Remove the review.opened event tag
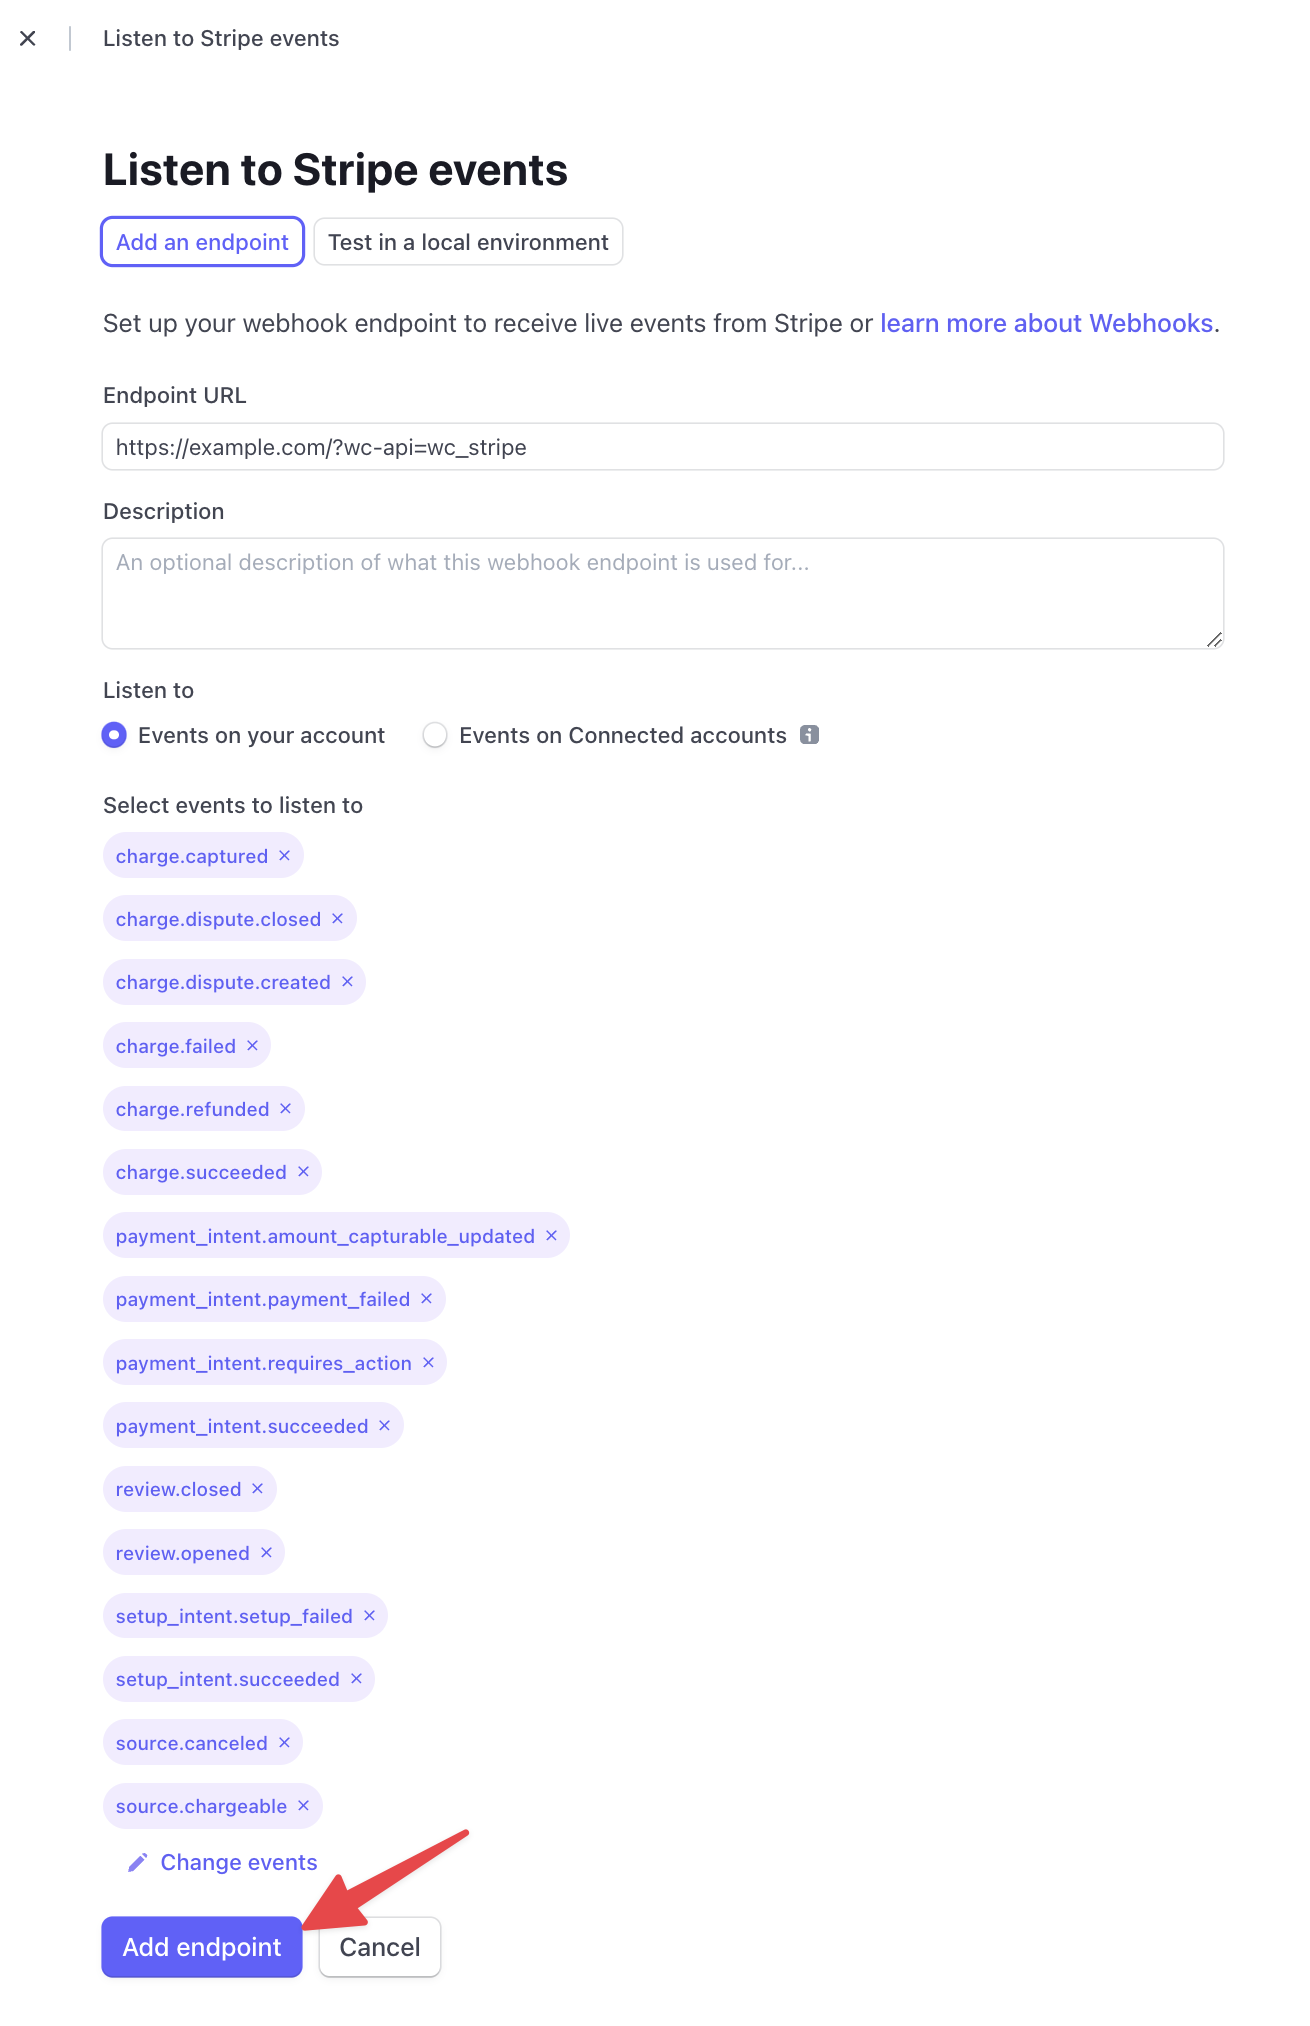This screenshot has width=1310, height=2026. pyautogui.click(x=266, y=1552)
